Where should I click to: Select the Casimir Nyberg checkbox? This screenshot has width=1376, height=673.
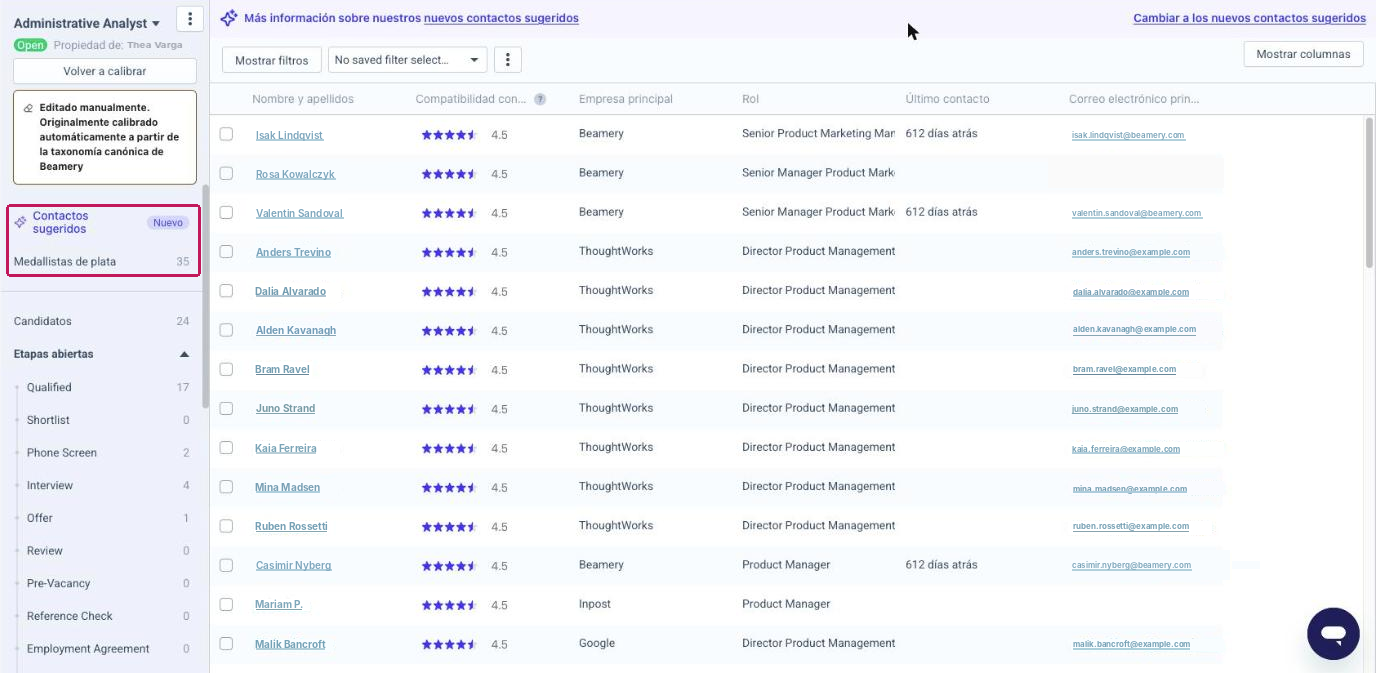pos(226,565)
